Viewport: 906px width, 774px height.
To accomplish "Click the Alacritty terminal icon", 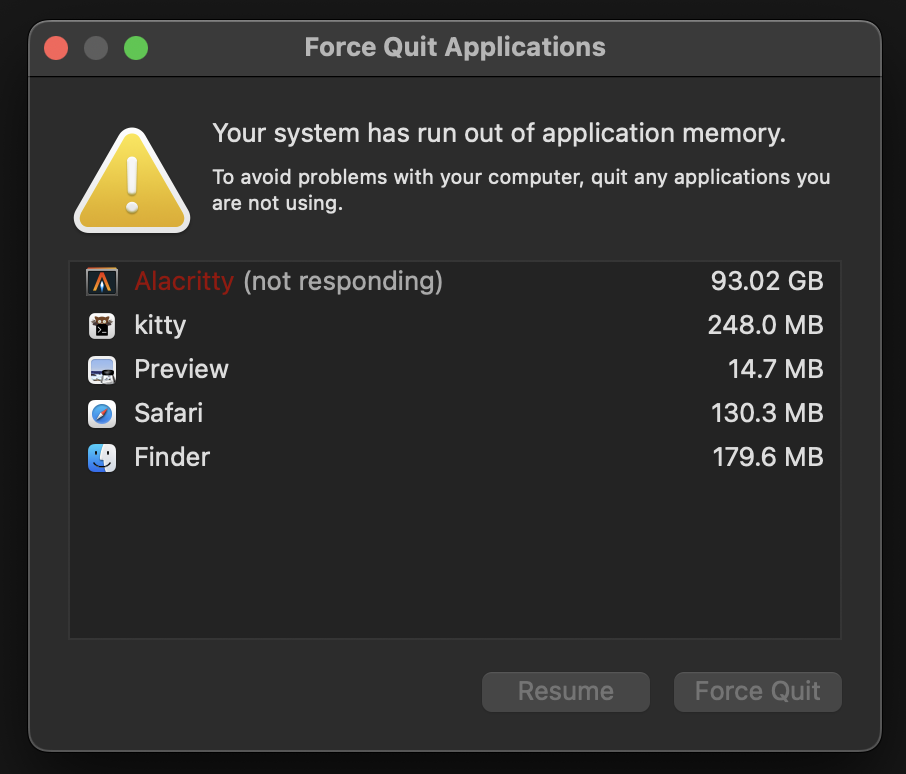I will pos(101,281).
